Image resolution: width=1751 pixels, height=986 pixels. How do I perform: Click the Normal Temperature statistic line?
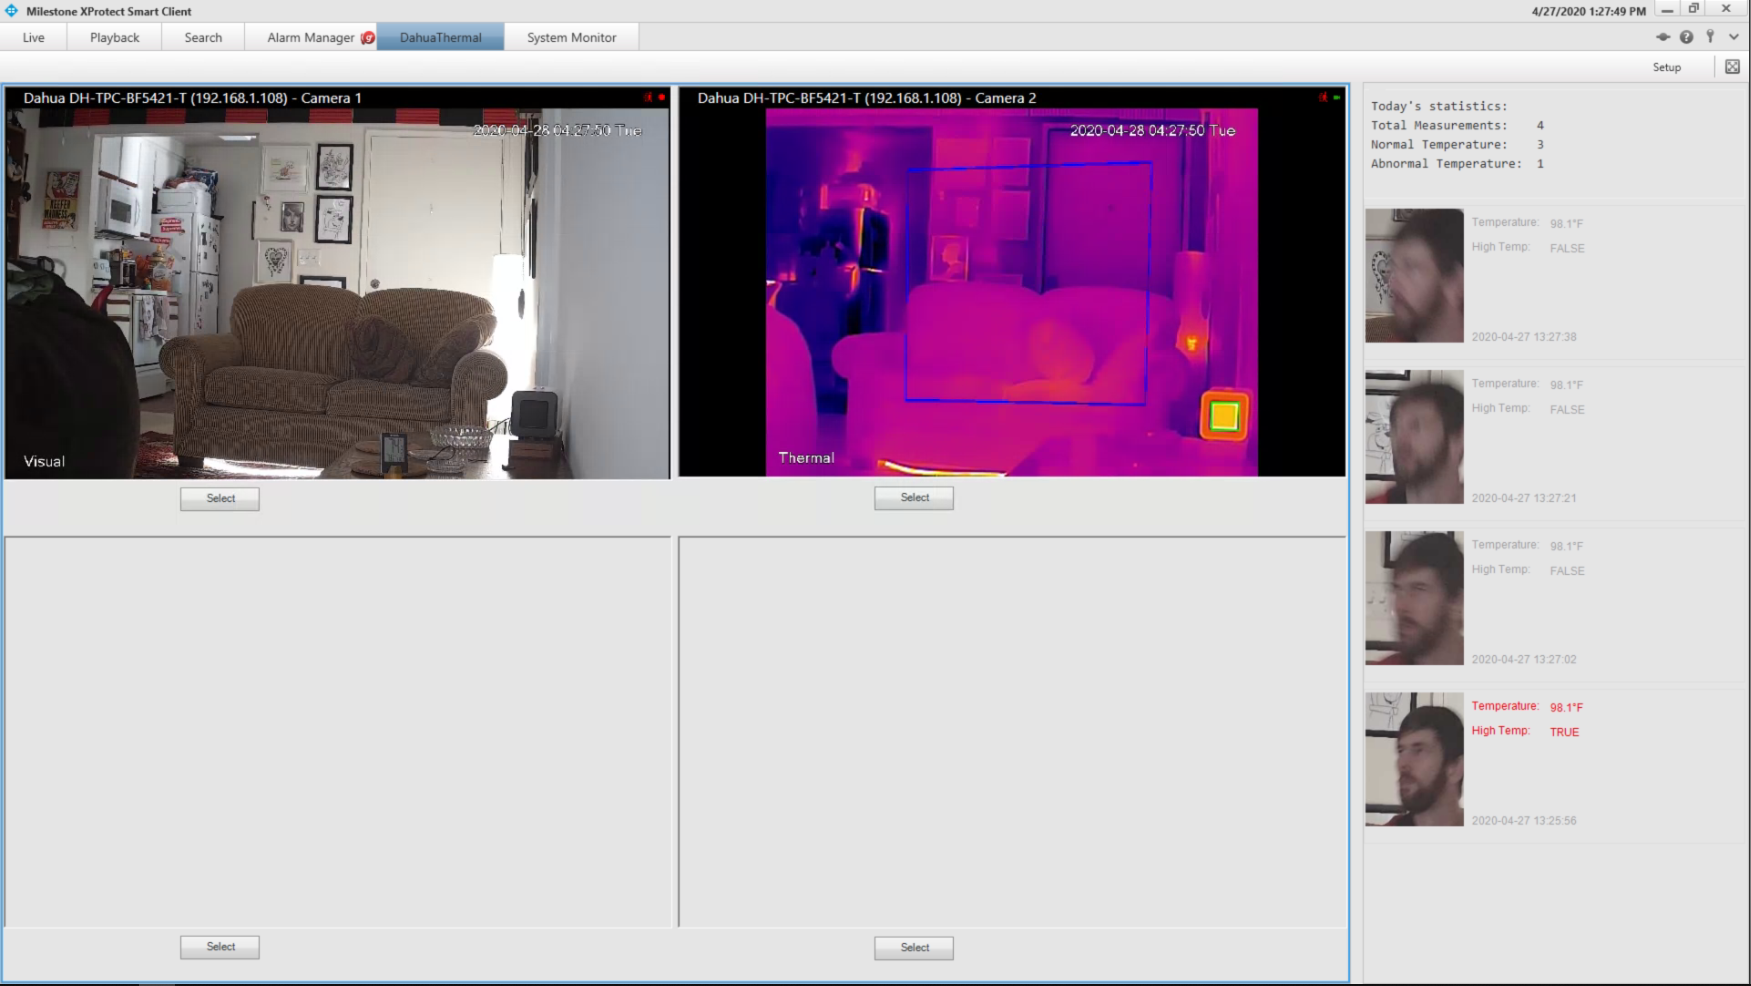(x=1457, y=144)
